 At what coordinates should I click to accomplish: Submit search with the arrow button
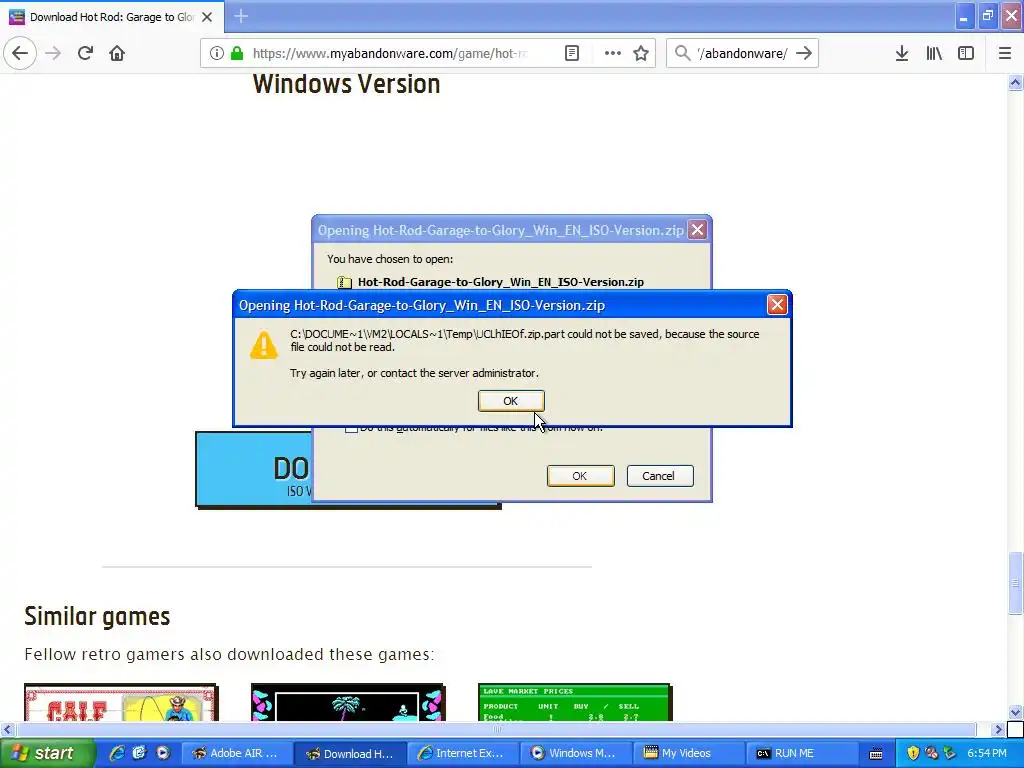point(804,53)
